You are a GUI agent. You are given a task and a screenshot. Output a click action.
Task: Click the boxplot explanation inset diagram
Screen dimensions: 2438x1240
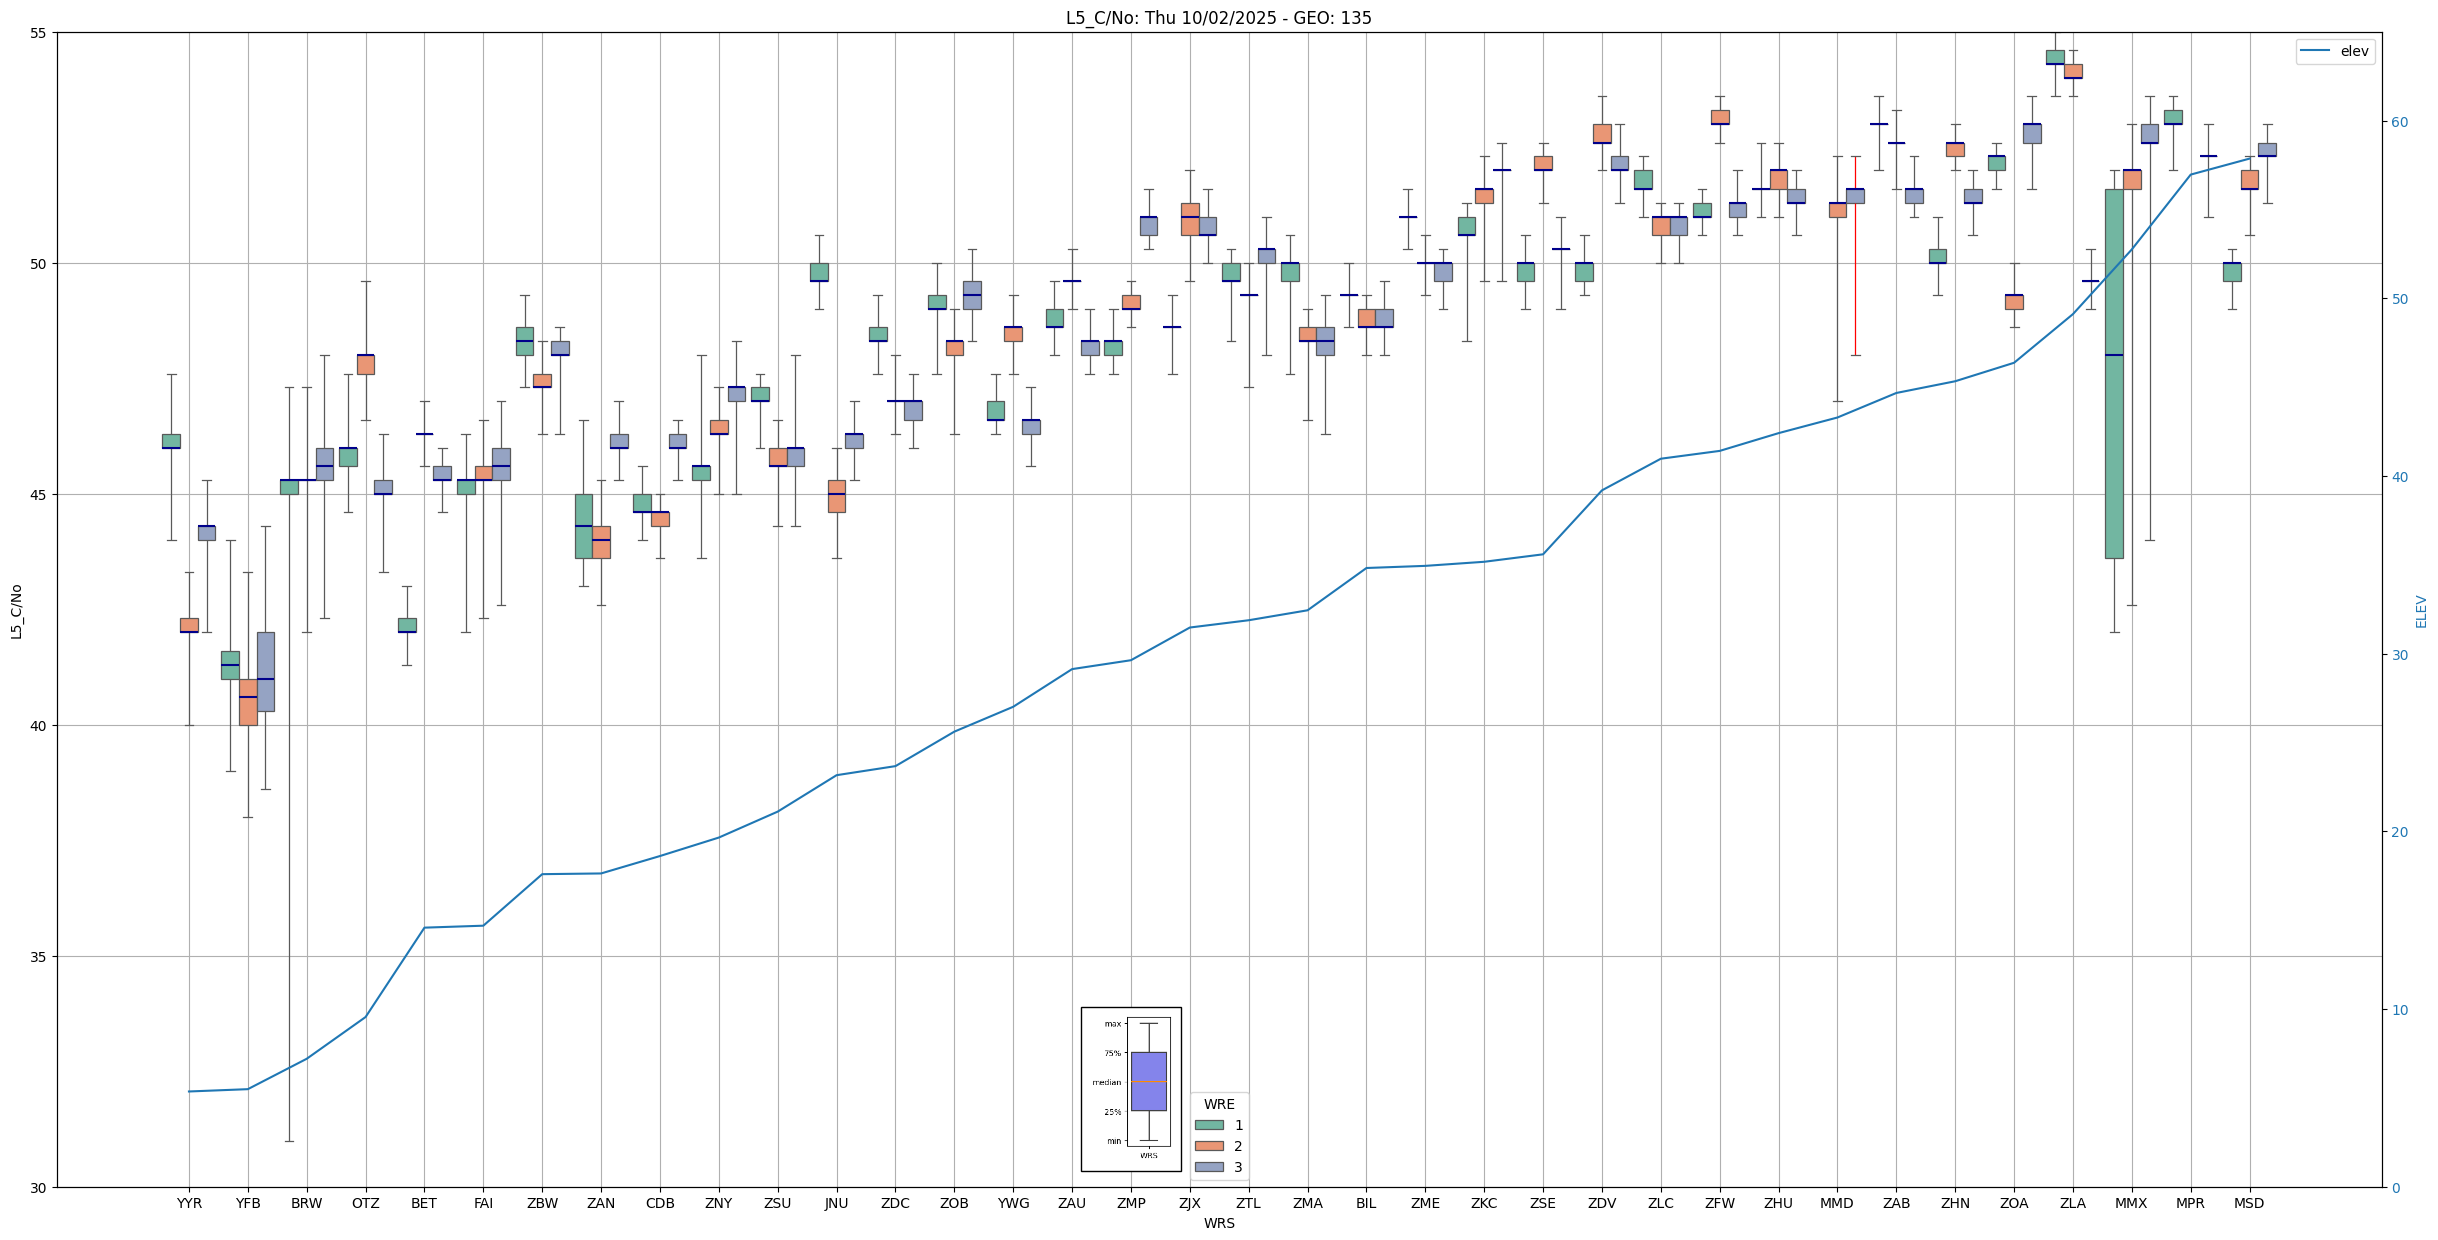tap(1131, 1088)
